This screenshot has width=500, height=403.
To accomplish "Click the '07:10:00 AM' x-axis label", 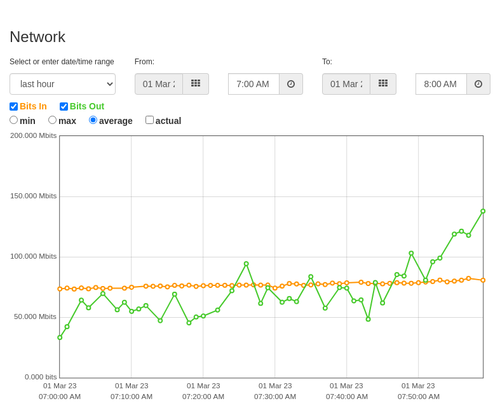I will (x=131, y=397).
